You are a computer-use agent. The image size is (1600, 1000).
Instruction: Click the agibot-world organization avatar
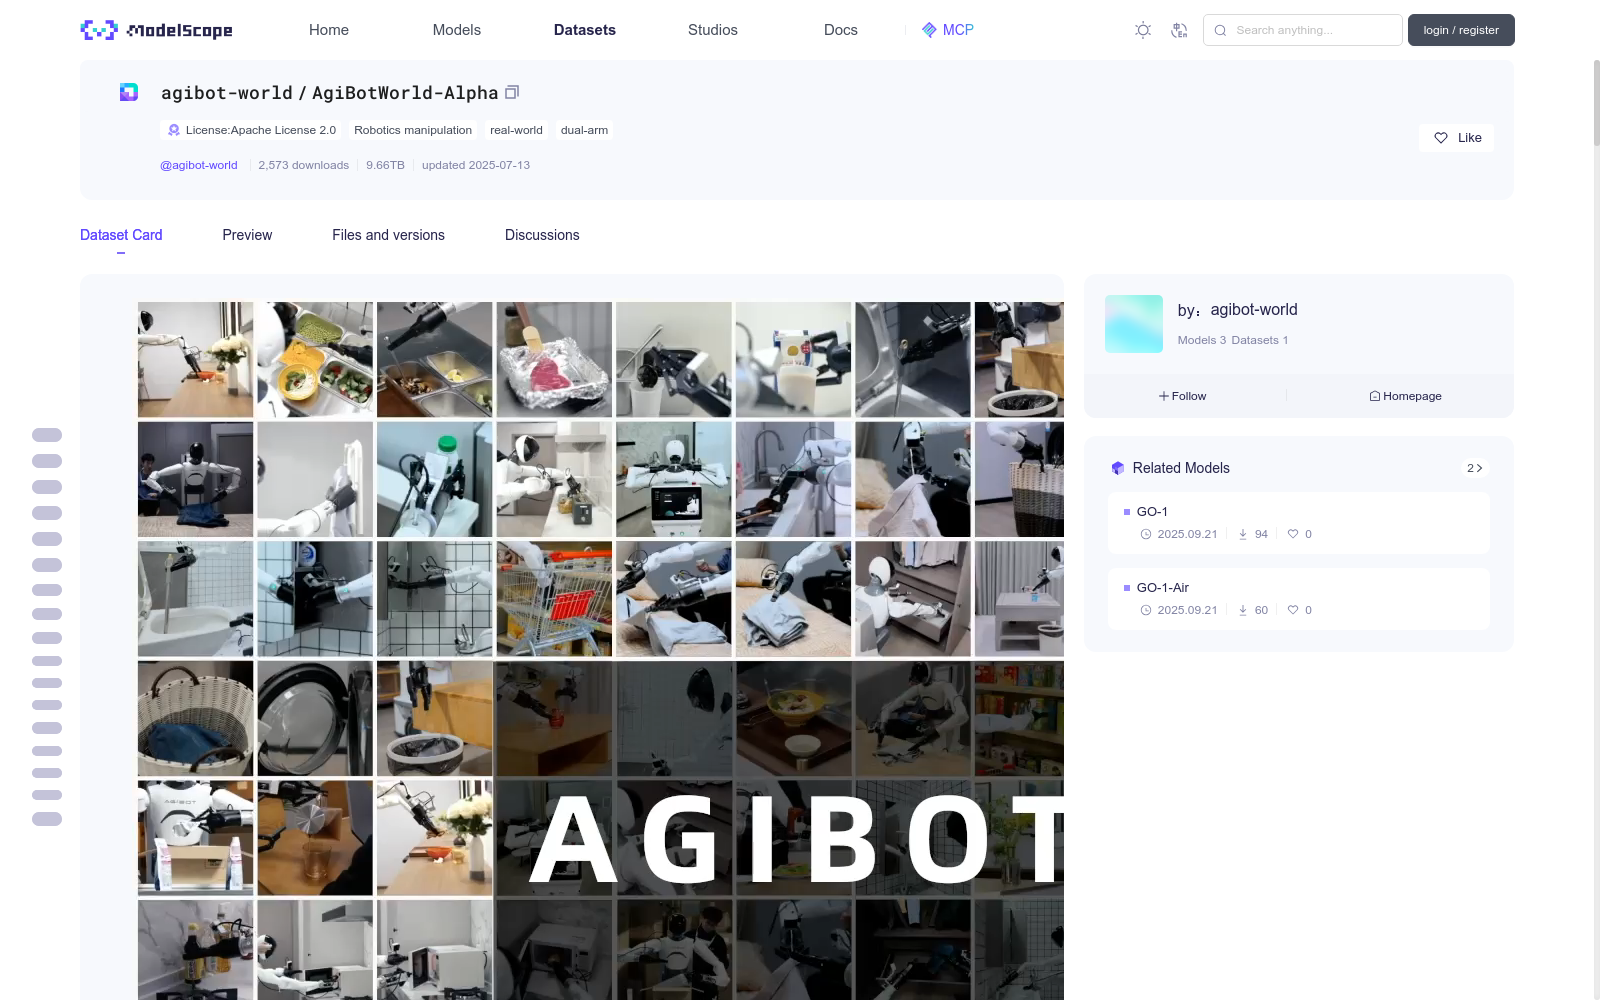[1133, 324]
